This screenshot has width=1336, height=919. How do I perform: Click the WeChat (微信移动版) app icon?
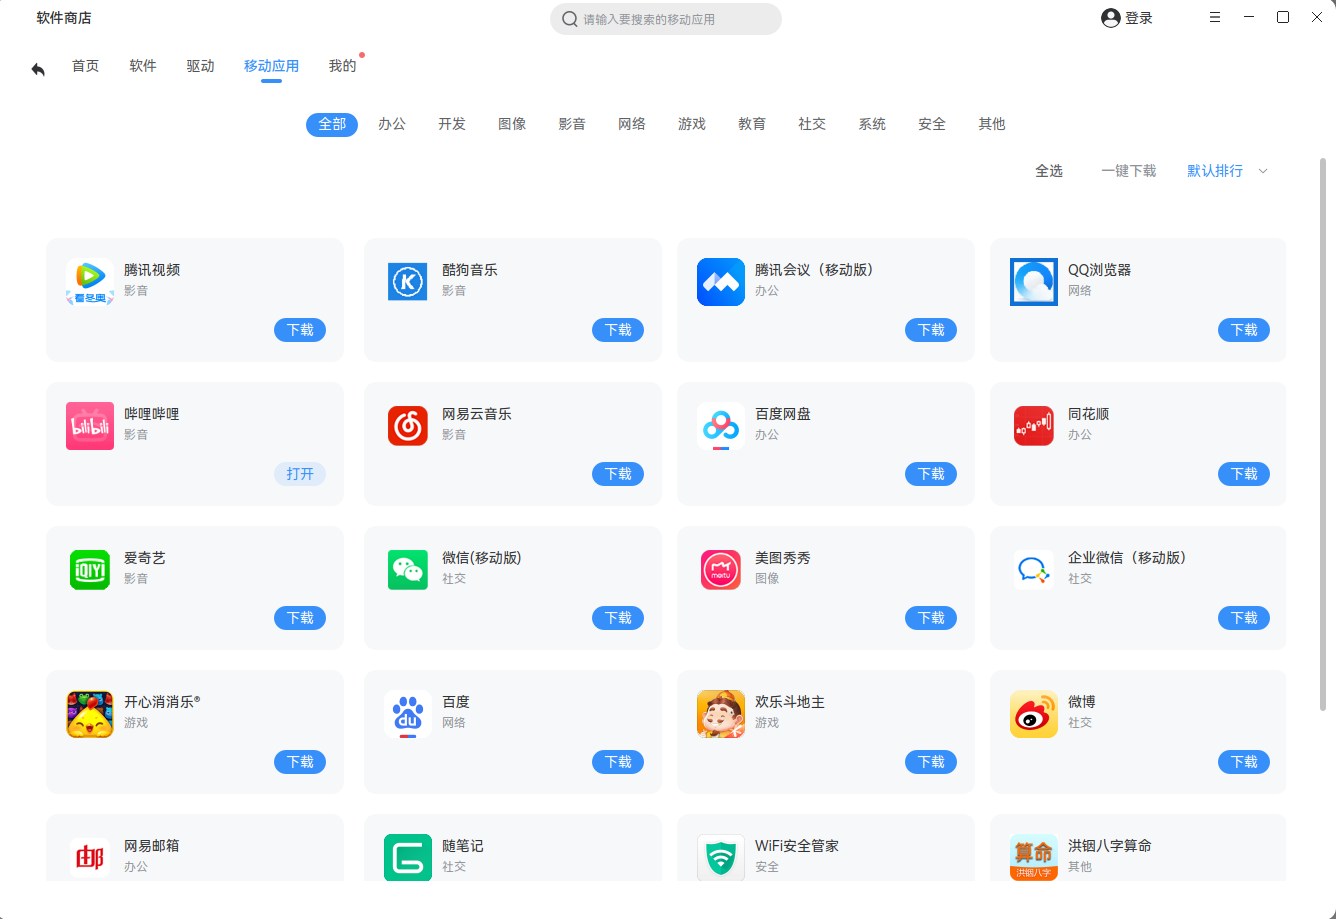click(408, 570)
